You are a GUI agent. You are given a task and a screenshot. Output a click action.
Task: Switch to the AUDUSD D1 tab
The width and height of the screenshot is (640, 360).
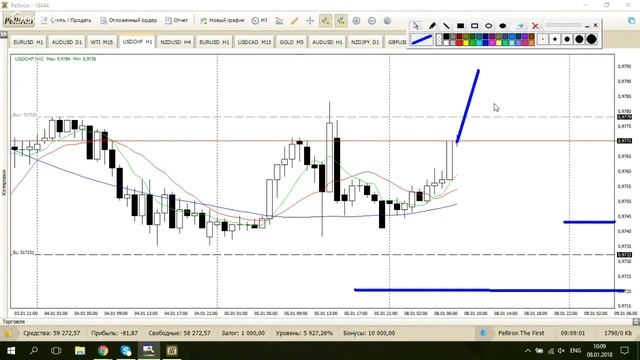(x=67, y=42)
